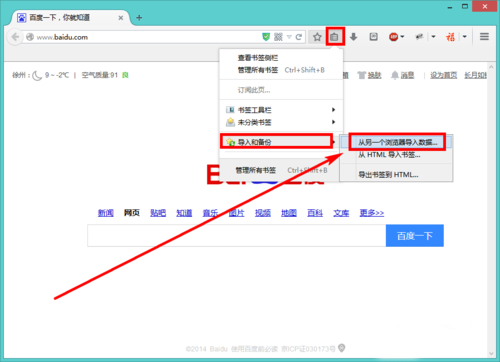This screenshot has width=500, height=362.
Task: Expand the ABP dropdown arrow
Action: (402, 37)
